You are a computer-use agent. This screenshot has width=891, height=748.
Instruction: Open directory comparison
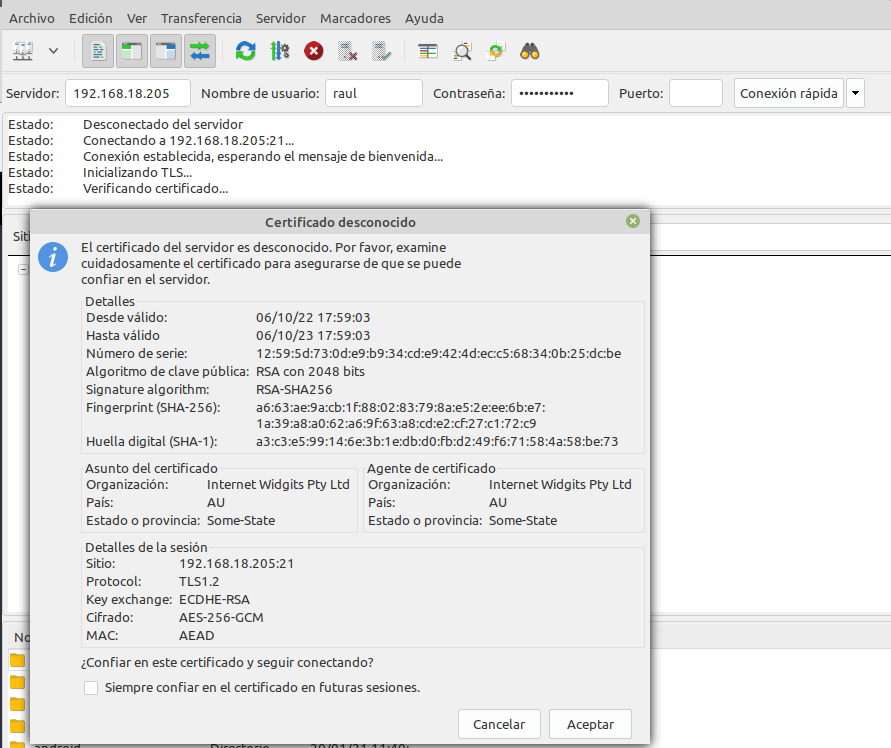tap(427, 50)
